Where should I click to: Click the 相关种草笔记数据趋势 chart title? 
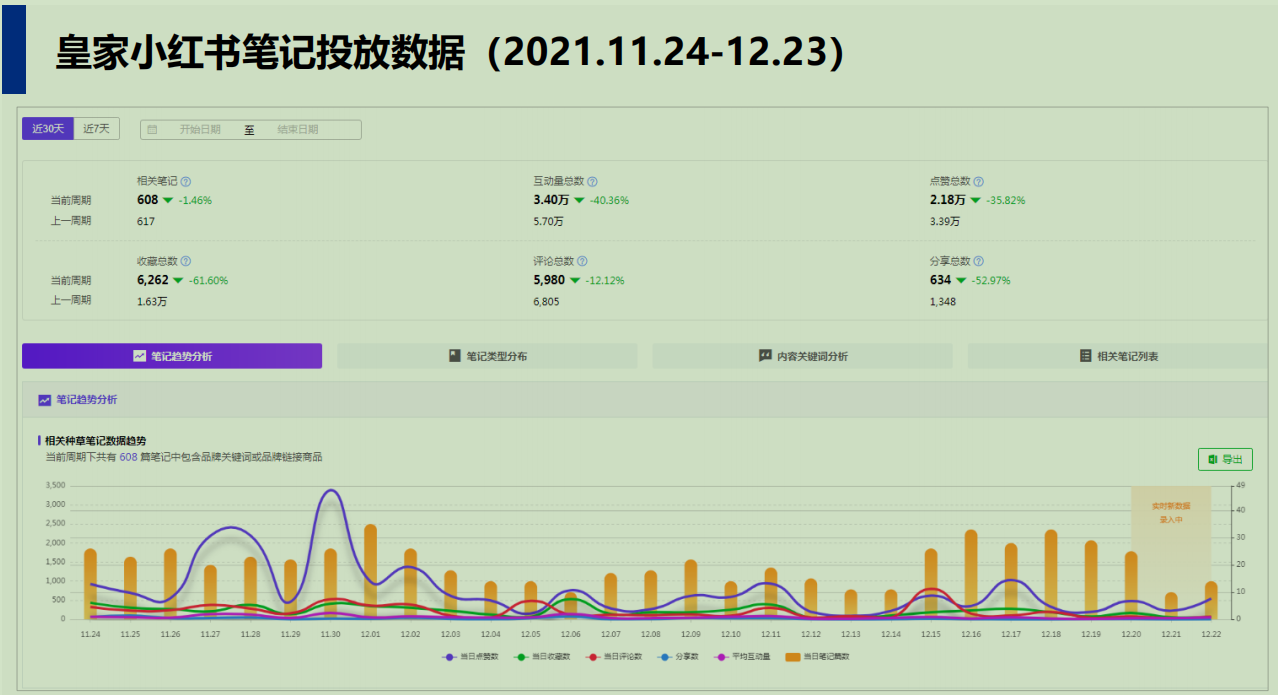pyautogui.click(x=95, y=440)
